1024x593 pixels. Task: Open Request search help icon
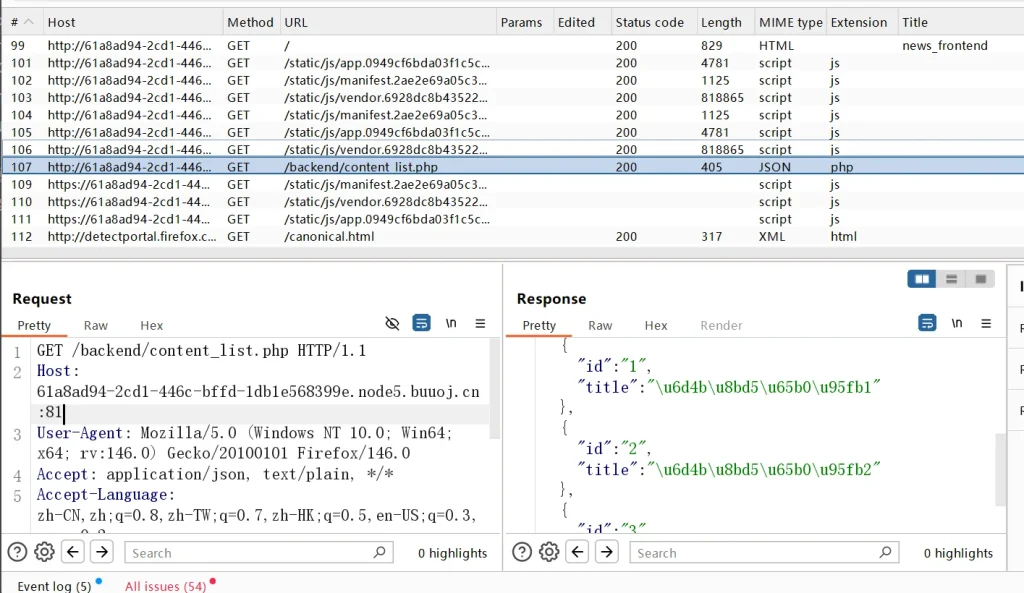(x=17, y=552)
